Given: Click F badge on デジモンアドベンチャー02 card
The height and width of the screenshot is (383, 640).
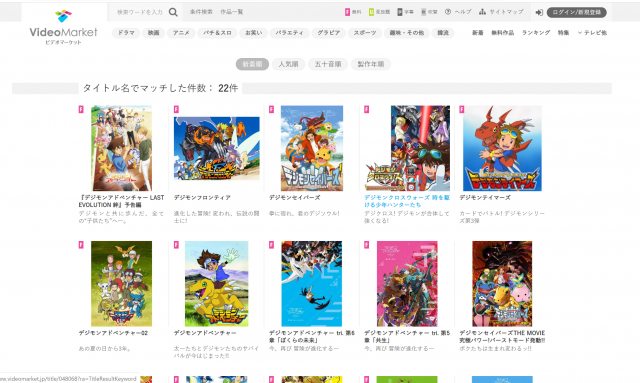Looking at the screenshot, I should [81, 245].
